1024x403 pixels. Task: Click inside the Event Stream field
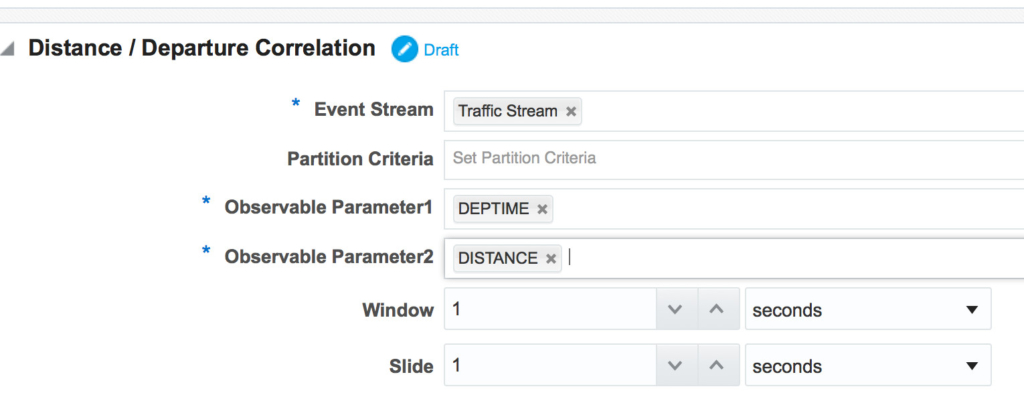[734, 111]
